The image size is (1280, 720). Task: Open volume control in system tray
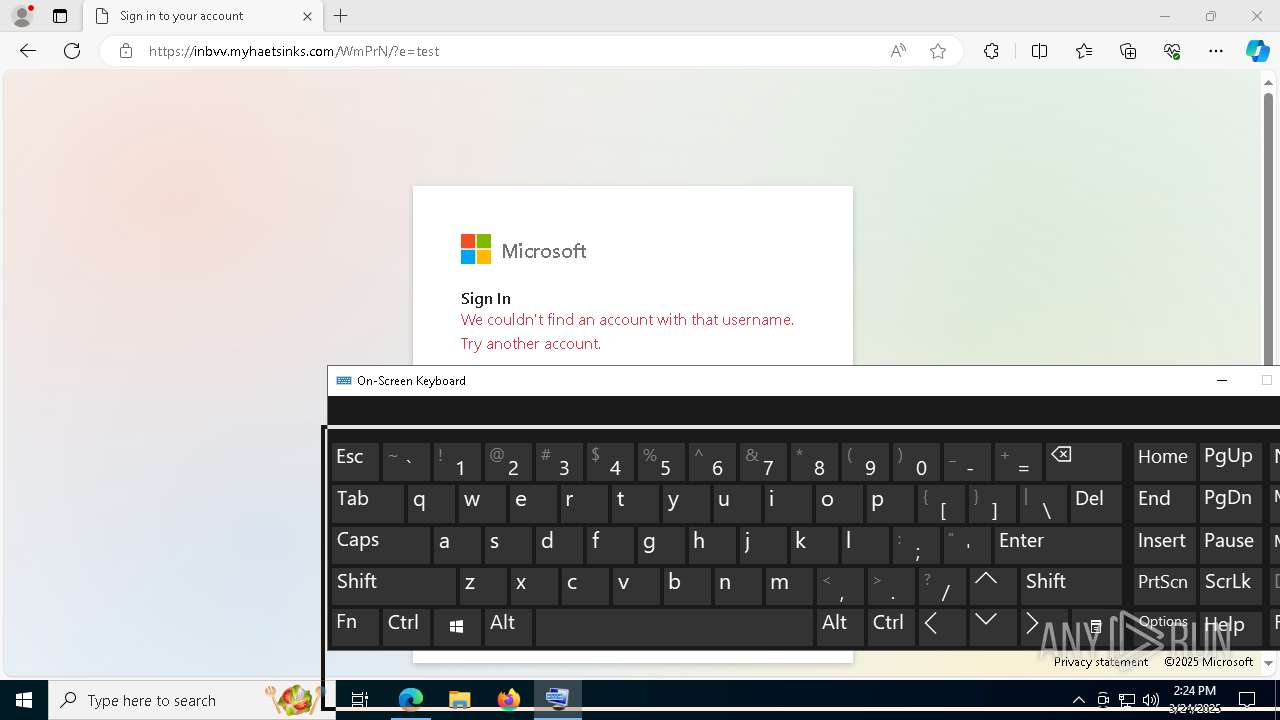1151,700
